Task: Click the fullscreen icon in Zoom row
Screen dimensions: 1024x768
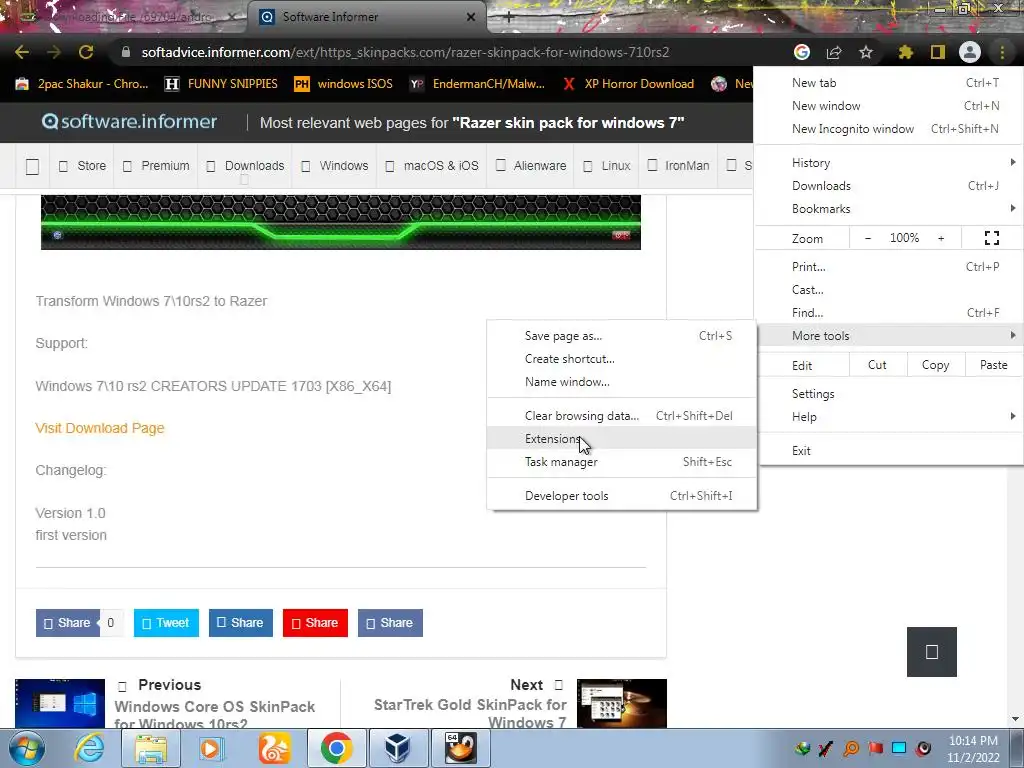Action: tap(992, 238)
